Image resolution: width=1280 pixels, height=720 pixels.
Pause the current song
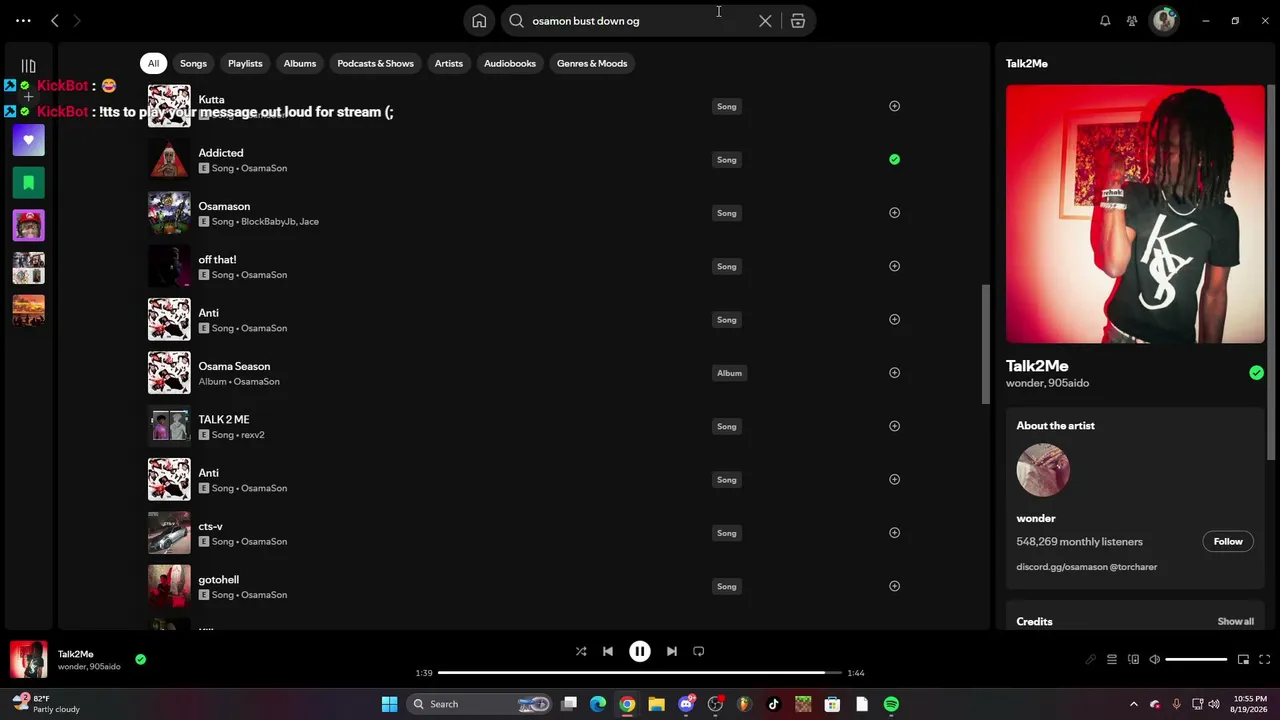coord(640,651)
